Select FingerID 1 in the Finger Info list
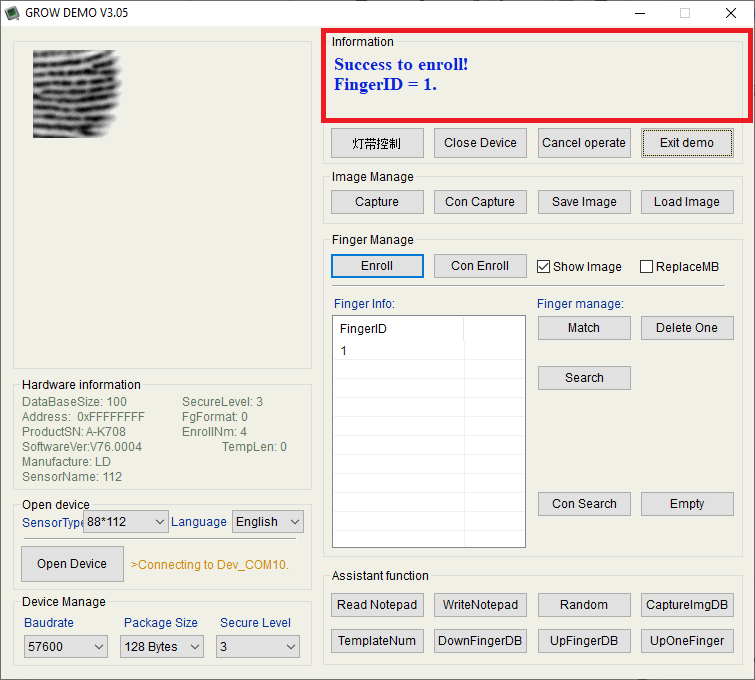This screenshot has width=755, height=680. click(344, 351)
